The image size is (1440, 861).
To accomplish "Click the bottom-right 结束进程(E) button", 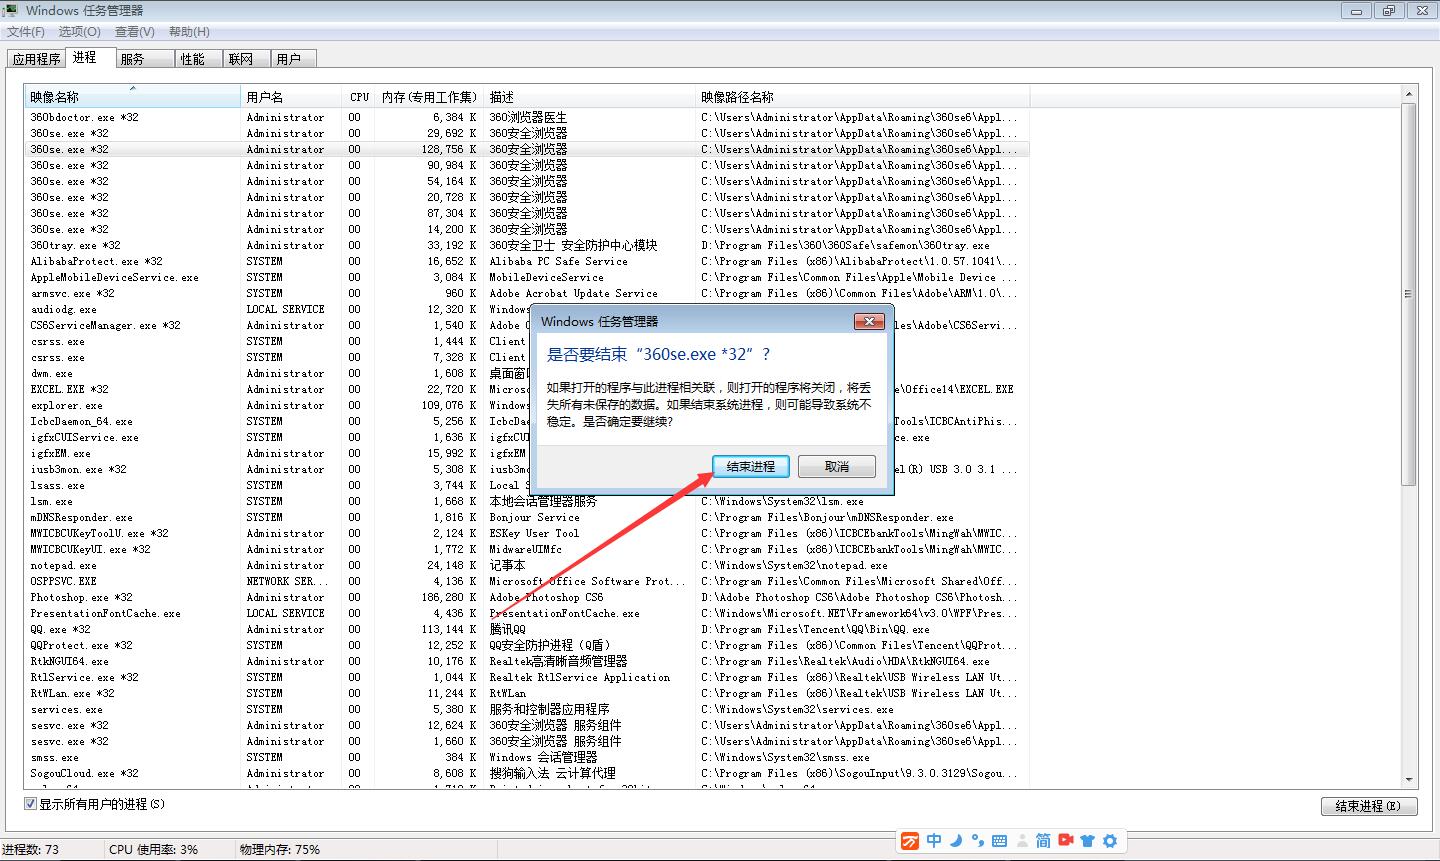I will point(1369,806).
